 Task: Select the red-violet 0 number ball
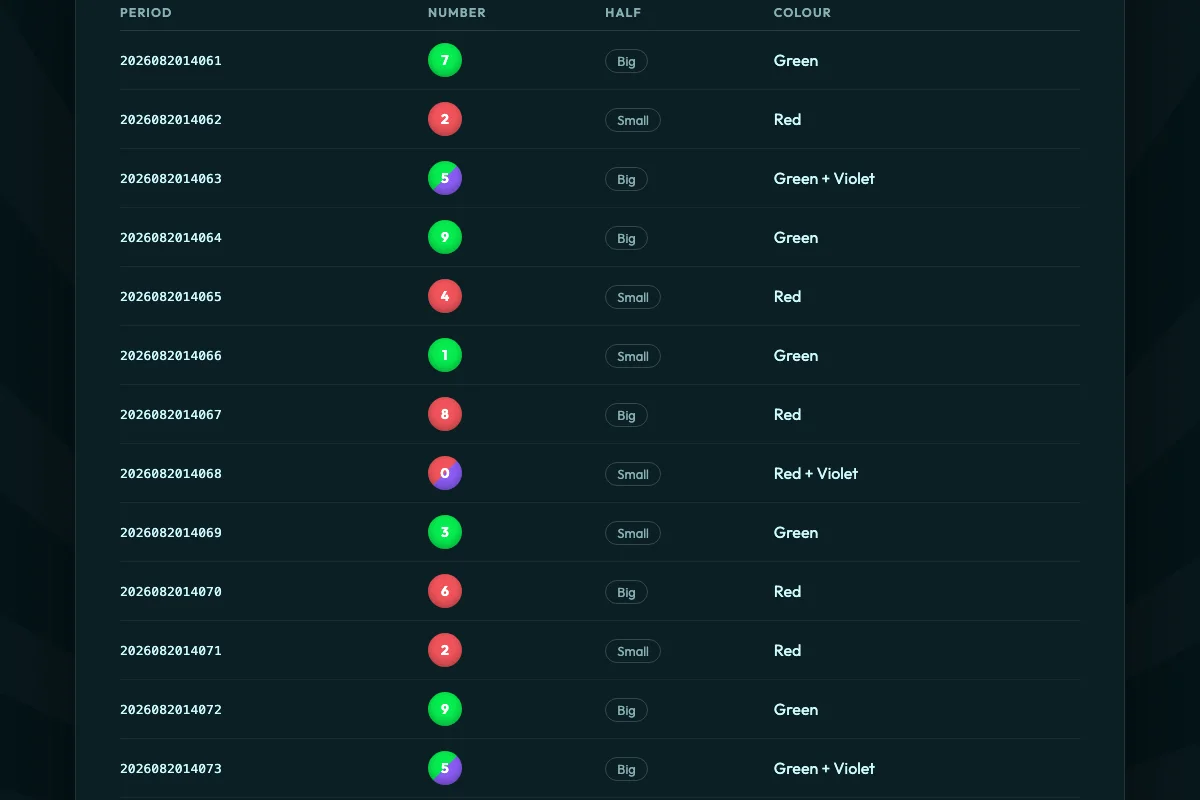(445, 474)
